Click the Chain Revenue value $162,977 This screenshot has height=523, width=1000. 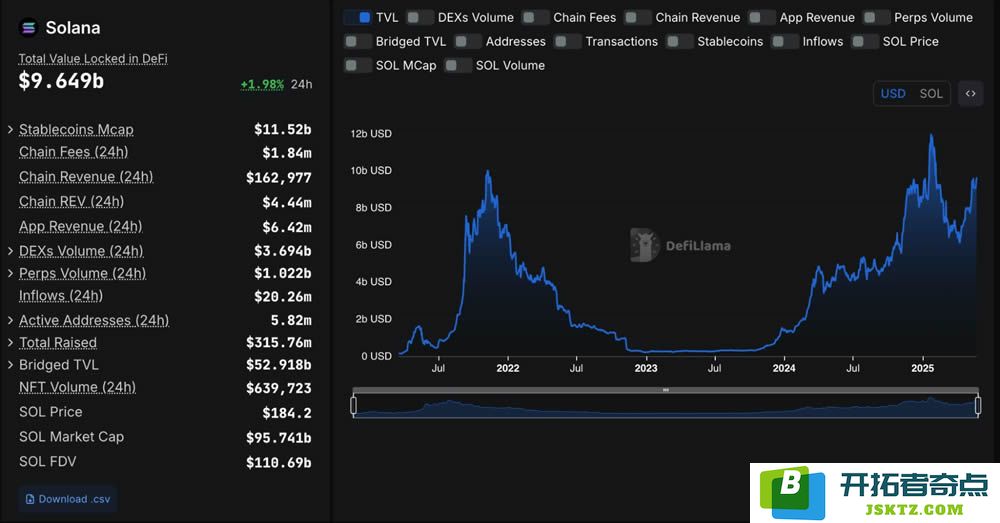tap(279, 177)
